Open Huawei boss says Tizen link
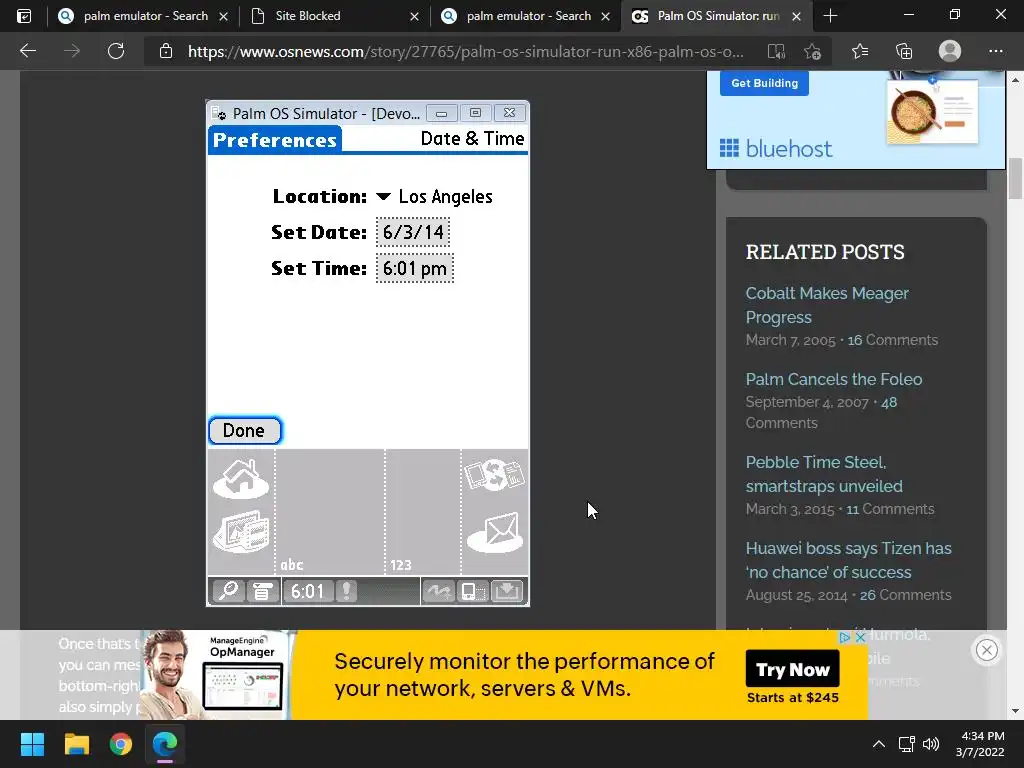 [848, 560]
